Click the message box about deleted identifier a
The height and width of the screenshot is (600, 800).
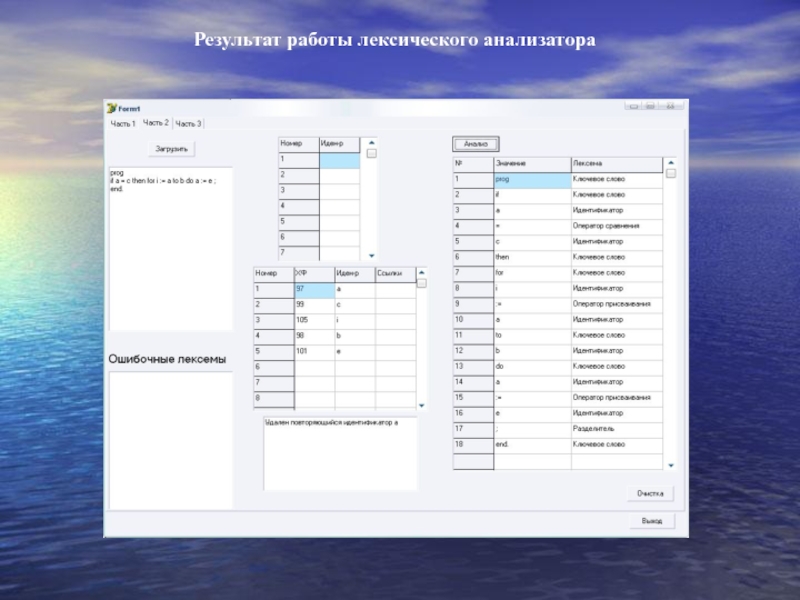click(340, 454)
